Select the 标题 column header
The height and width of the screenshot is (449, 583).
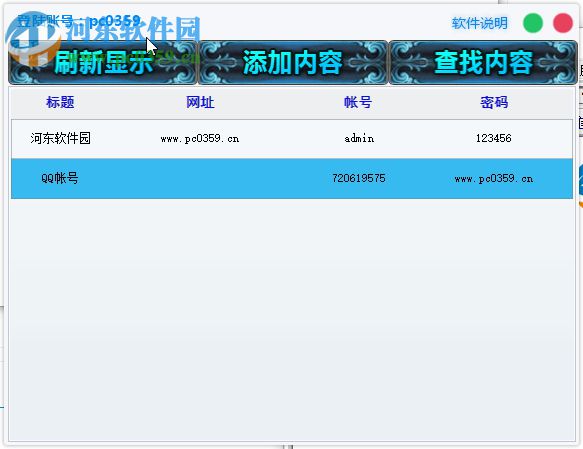pos(60,102)
